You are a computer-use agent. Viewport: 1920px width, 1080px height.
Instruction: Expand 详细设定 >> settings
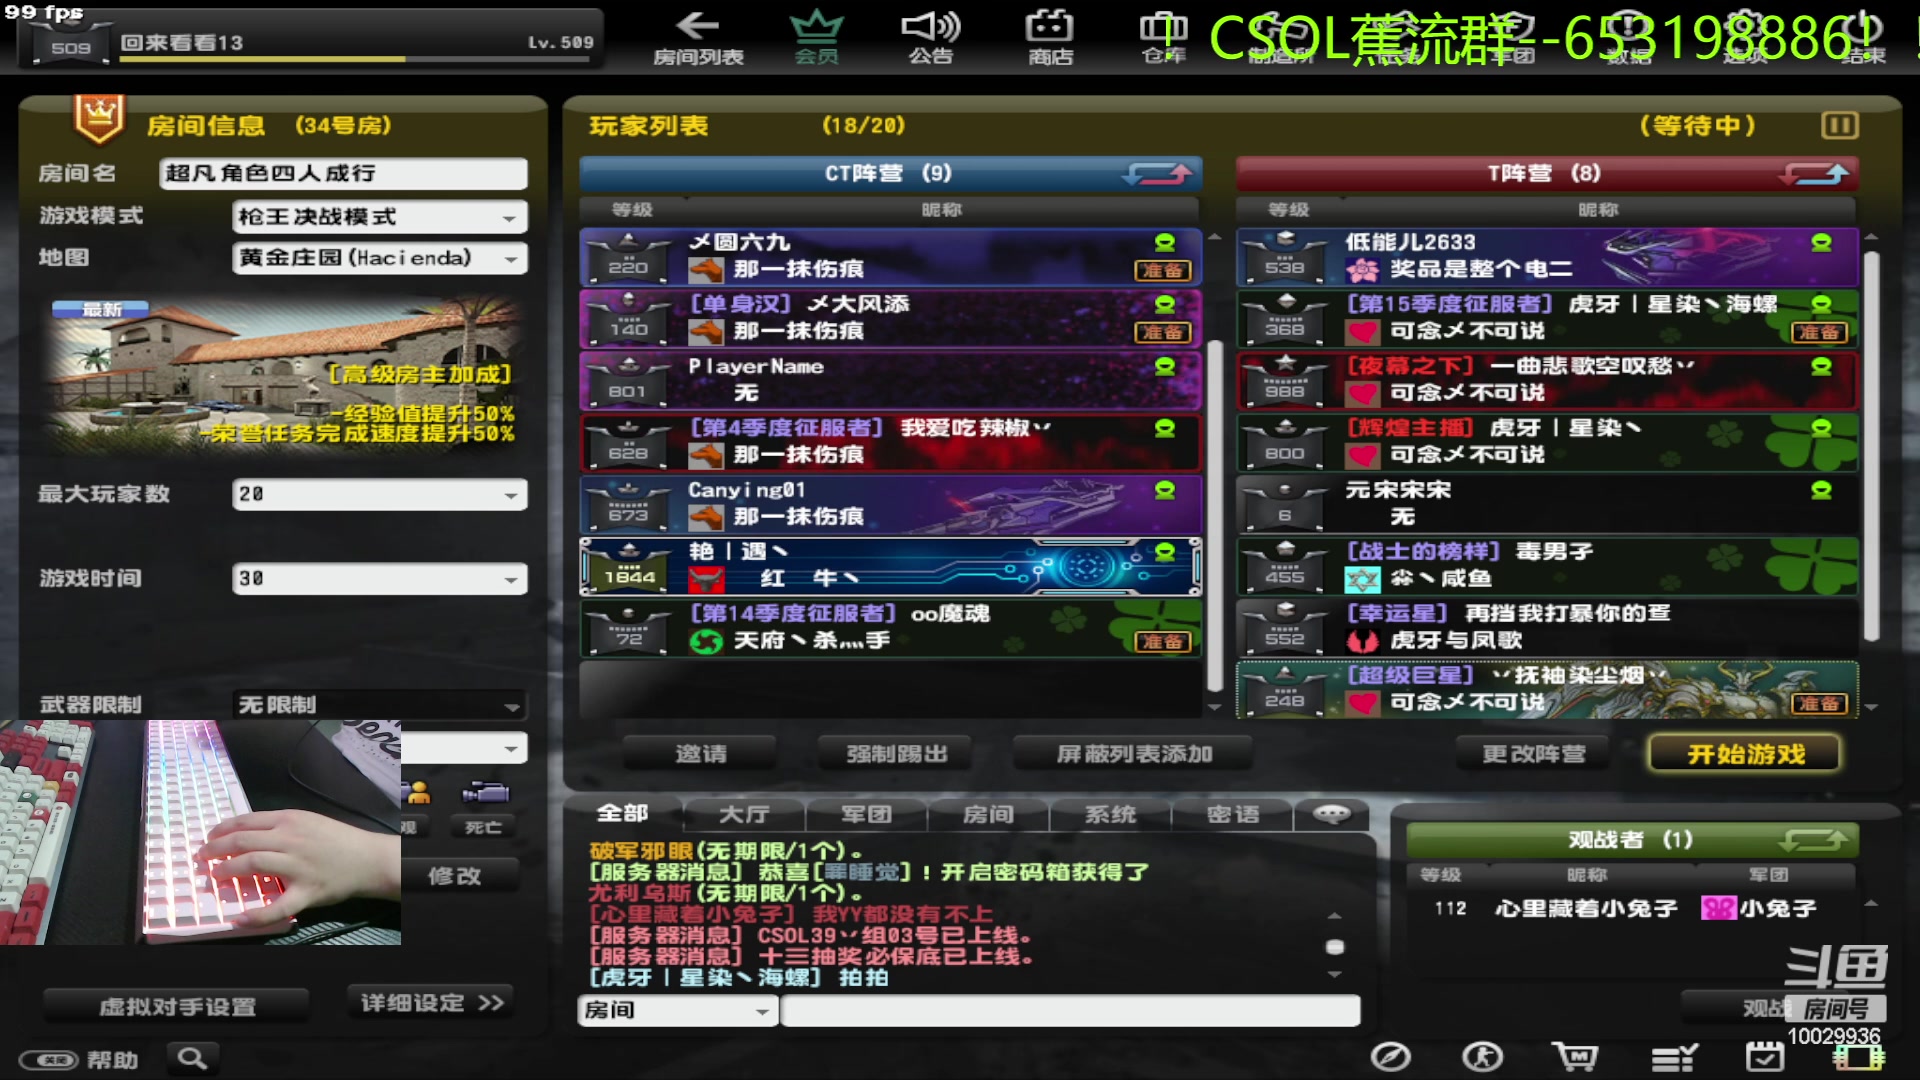431,1003
